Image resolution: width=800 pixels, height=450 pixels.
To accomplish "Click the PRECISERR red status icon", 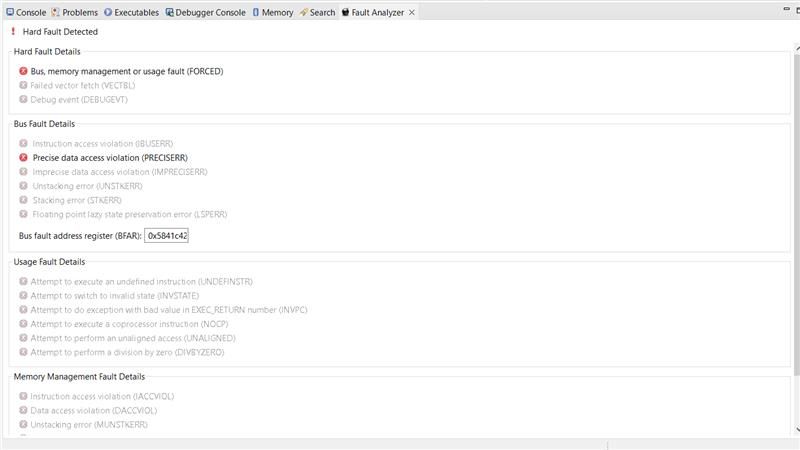I will 23,158.
